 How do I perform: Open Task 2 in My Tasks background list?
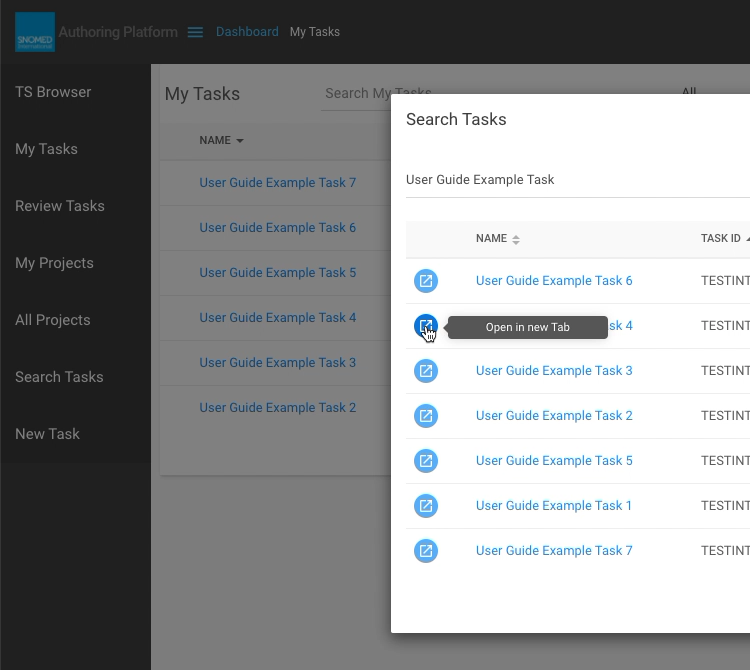click(x=277, y=407)
